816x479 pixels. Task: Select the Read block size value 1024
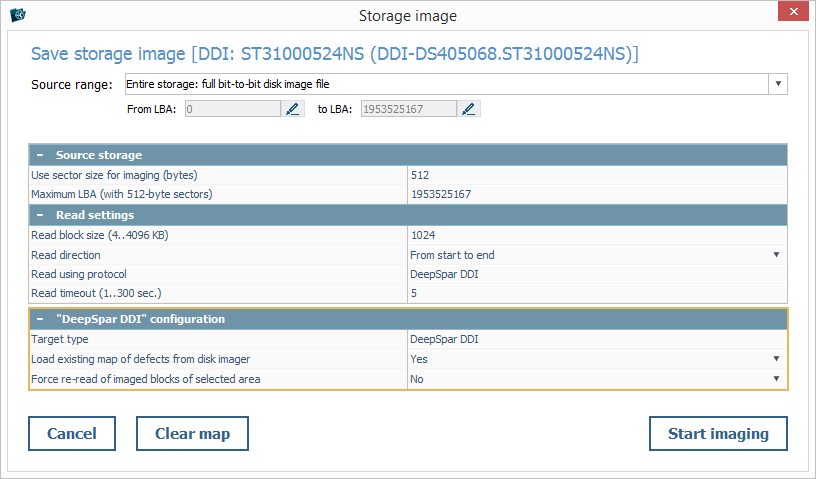596,235
